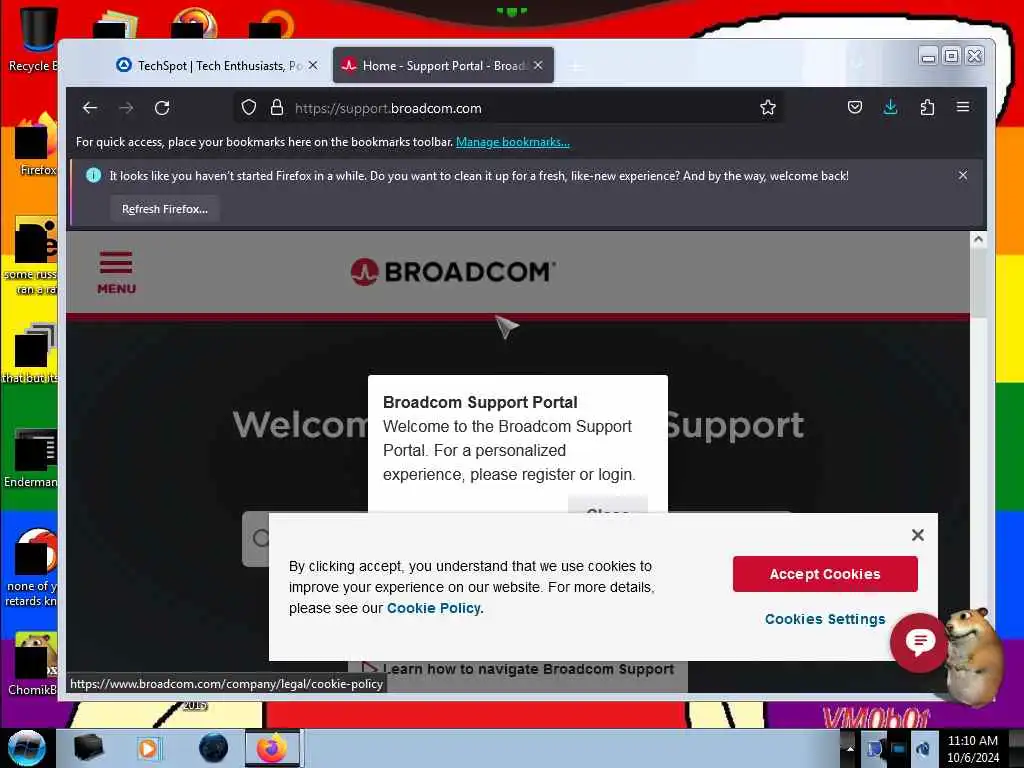Go back using Firefox back arrow
Image resolution: width=1024 pixels, height=768 pixels.
[x=90, y=108]
